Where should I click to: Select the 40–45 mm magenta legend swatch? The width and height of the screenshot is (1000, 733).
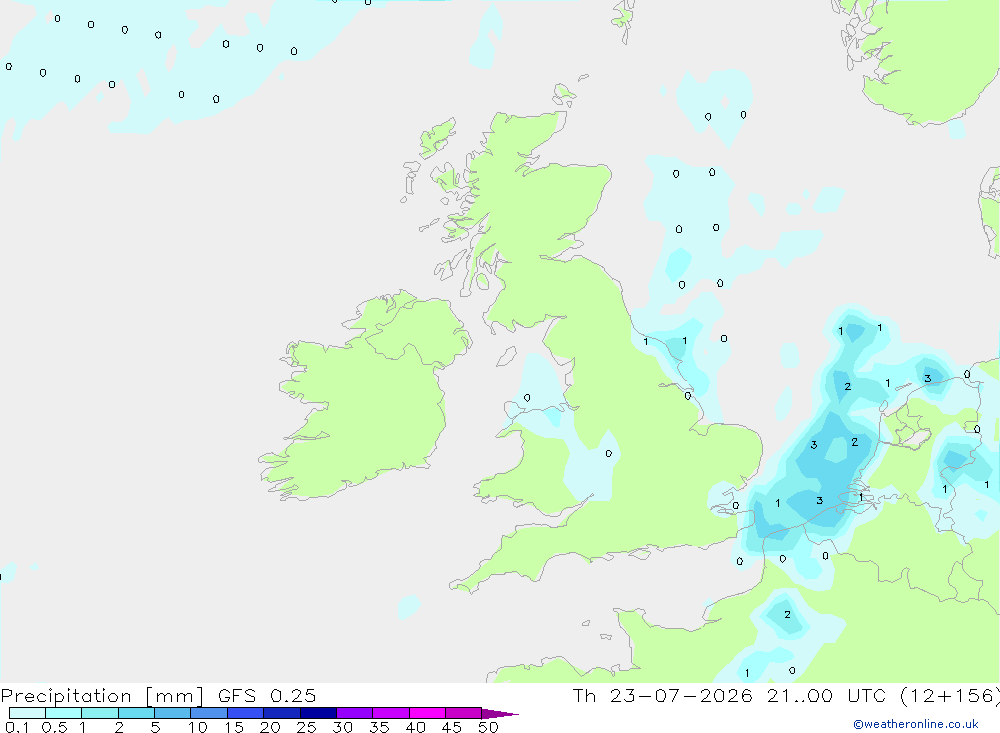pyautogui.click(x=427, y=713)
